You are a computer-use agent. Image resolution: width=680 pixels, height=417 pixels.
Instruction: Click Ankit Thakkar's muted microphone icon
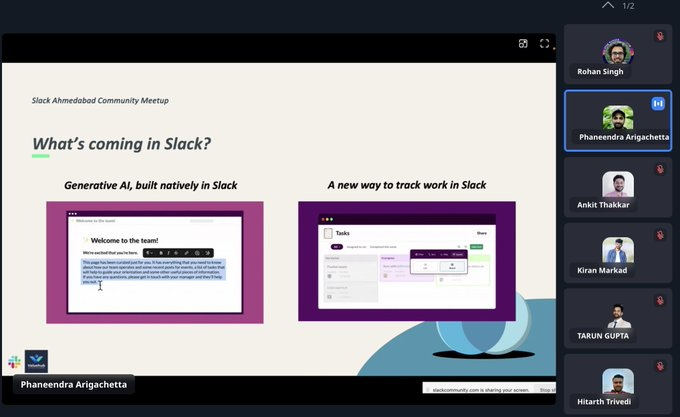[660, 169]
